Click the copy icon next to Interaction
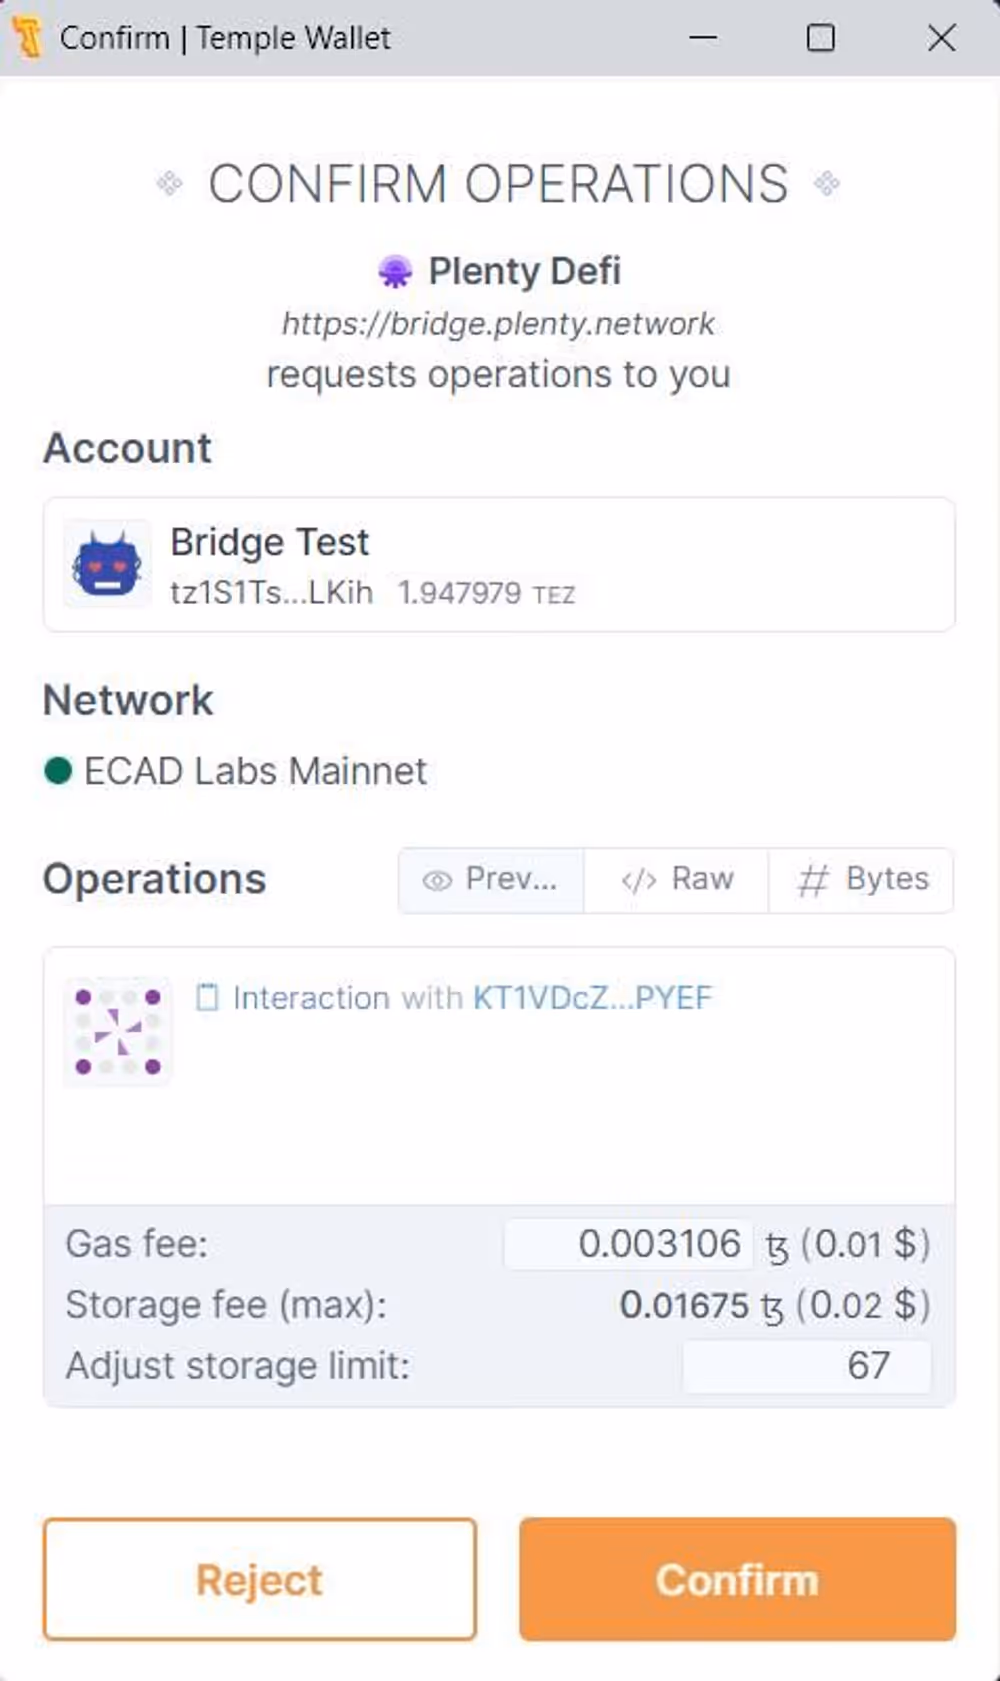This screenshot has width=1000, height=1681. tap(207, 997)
